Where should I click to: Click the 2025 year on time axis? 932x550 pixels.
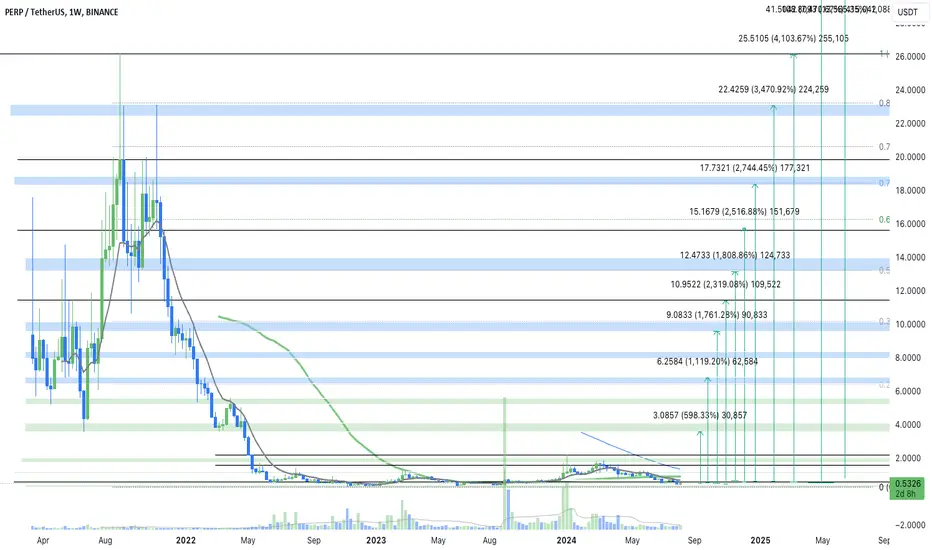pyautogui.click(x=760, y=540)
